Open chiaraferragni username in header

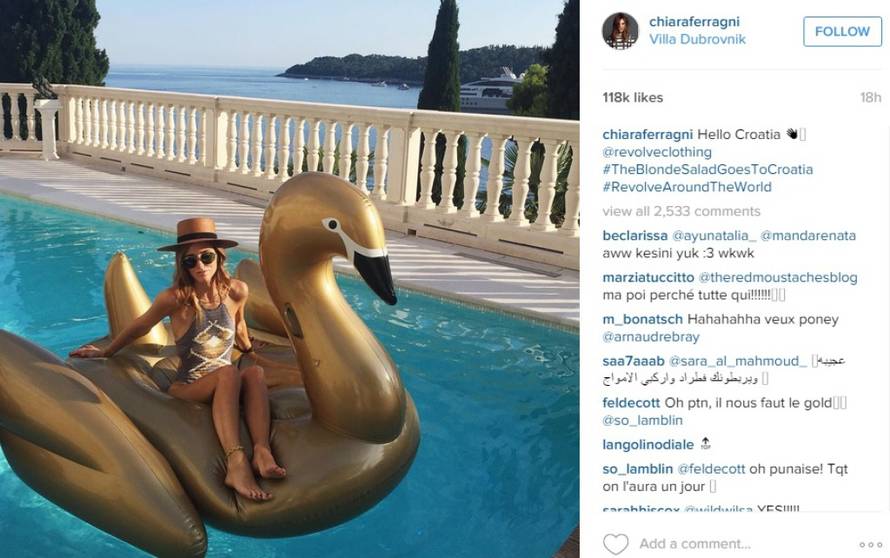[x=694, y=22]
